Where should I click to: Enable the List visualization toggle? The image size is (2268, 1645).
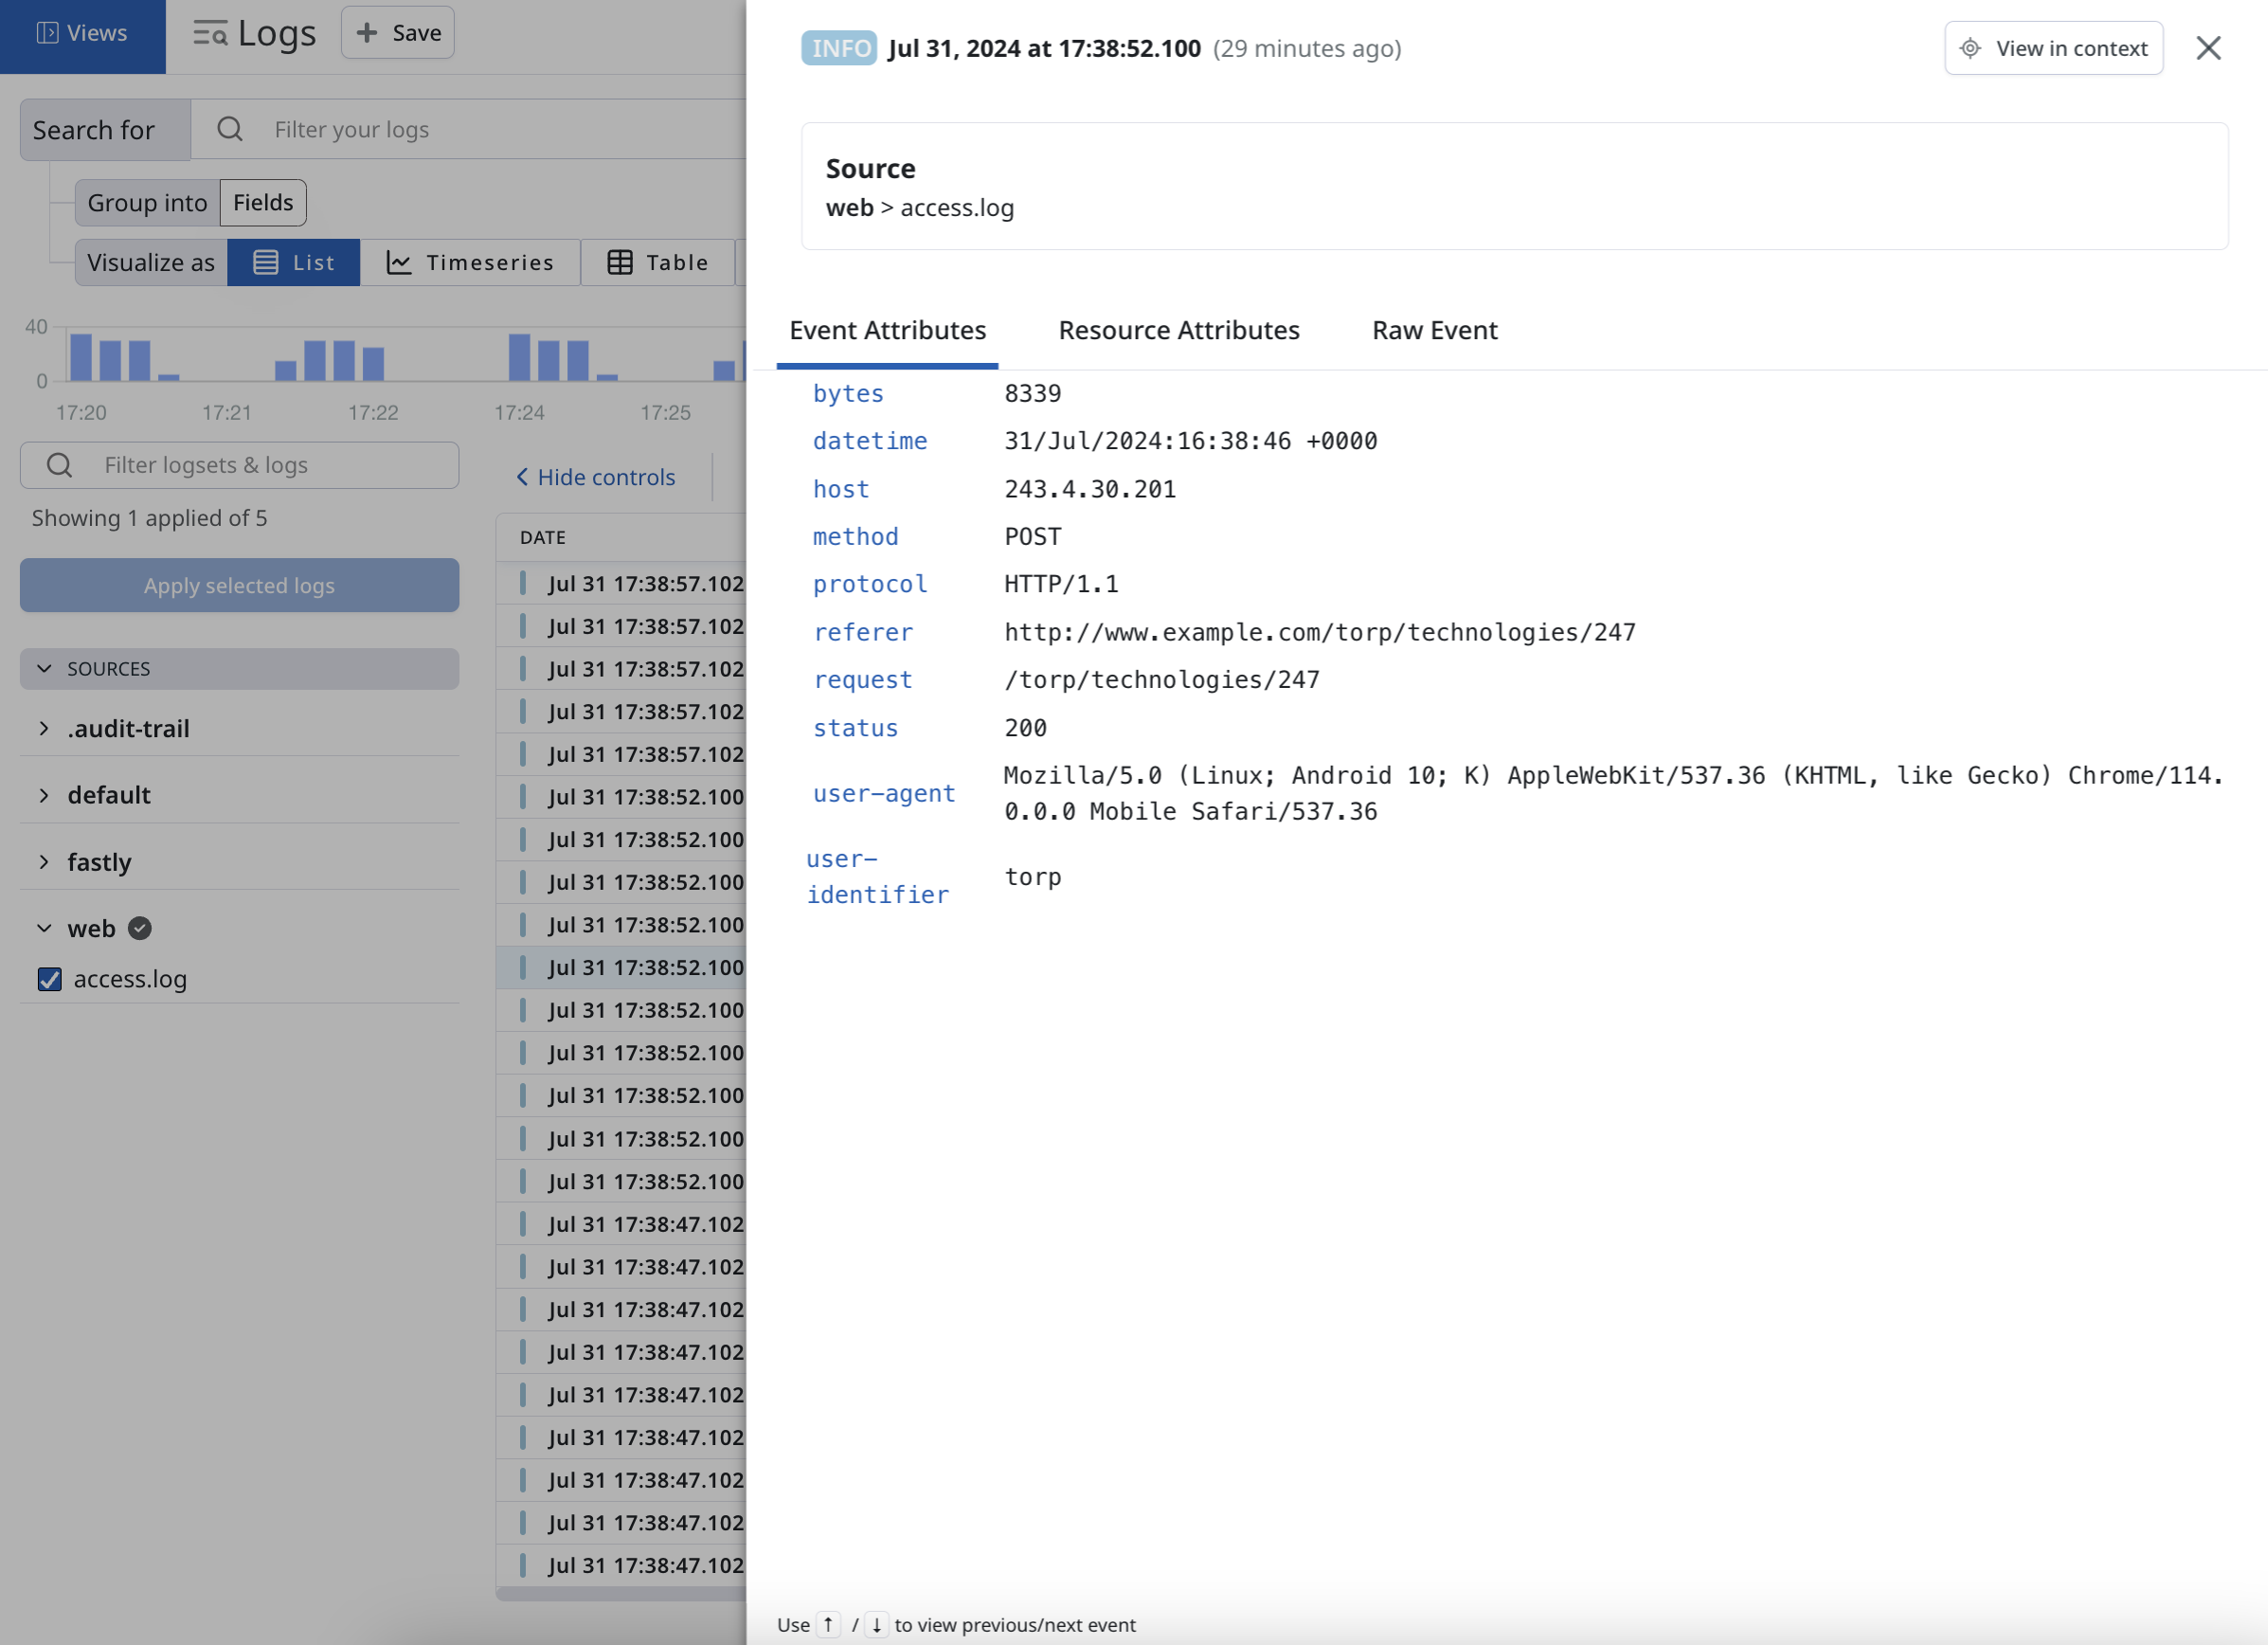pos(294,259)
